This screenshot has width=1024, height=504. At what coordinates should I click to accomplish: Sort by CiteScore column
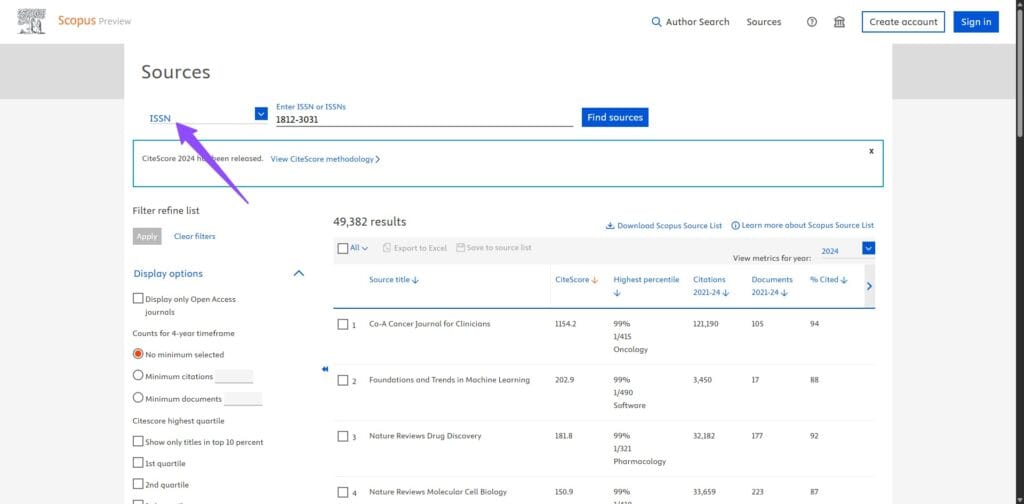[x=577, y=279]
